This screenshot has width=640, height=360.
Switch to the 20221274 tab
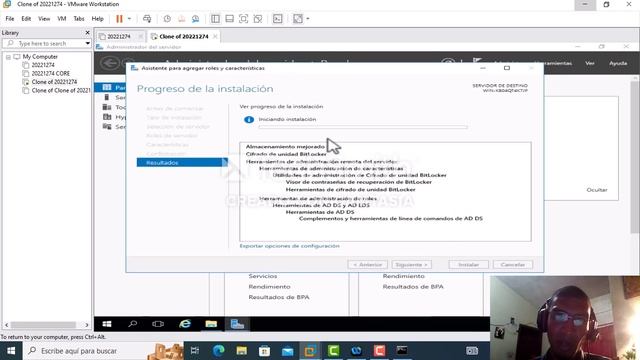click(x=119, y=36)
